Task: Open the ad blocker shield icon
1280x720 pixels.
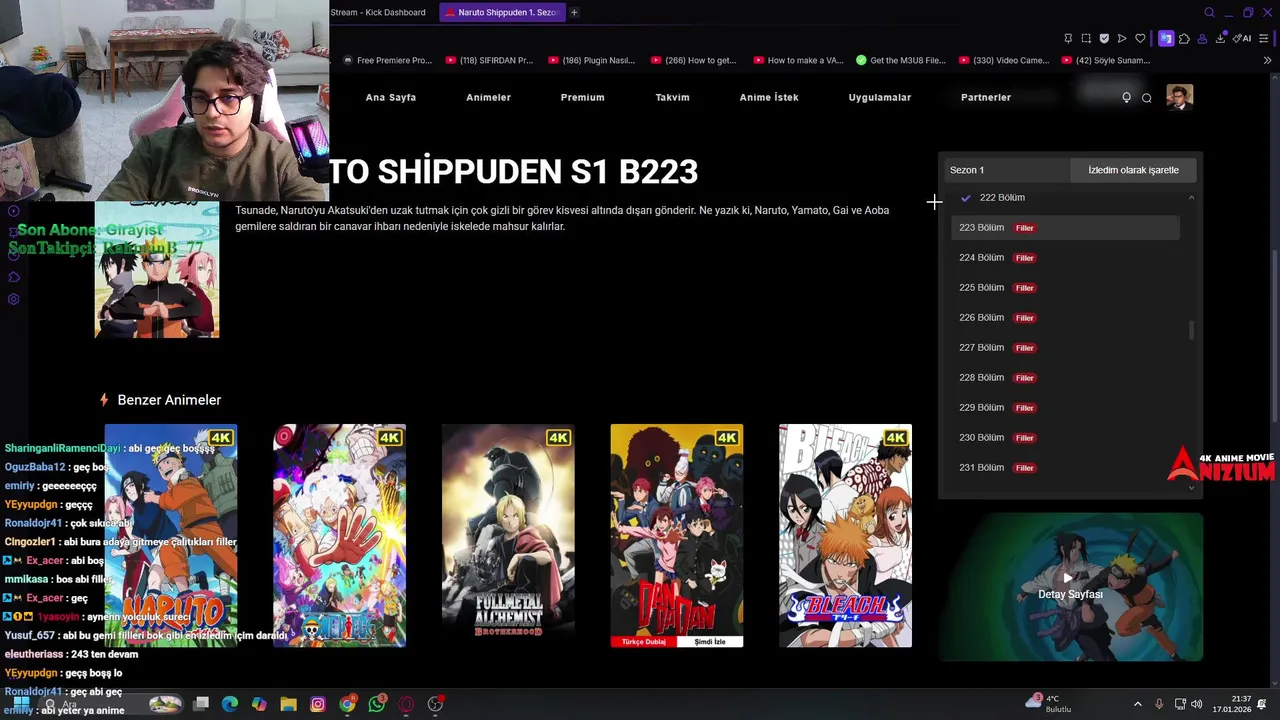Action: [1104, 38]
